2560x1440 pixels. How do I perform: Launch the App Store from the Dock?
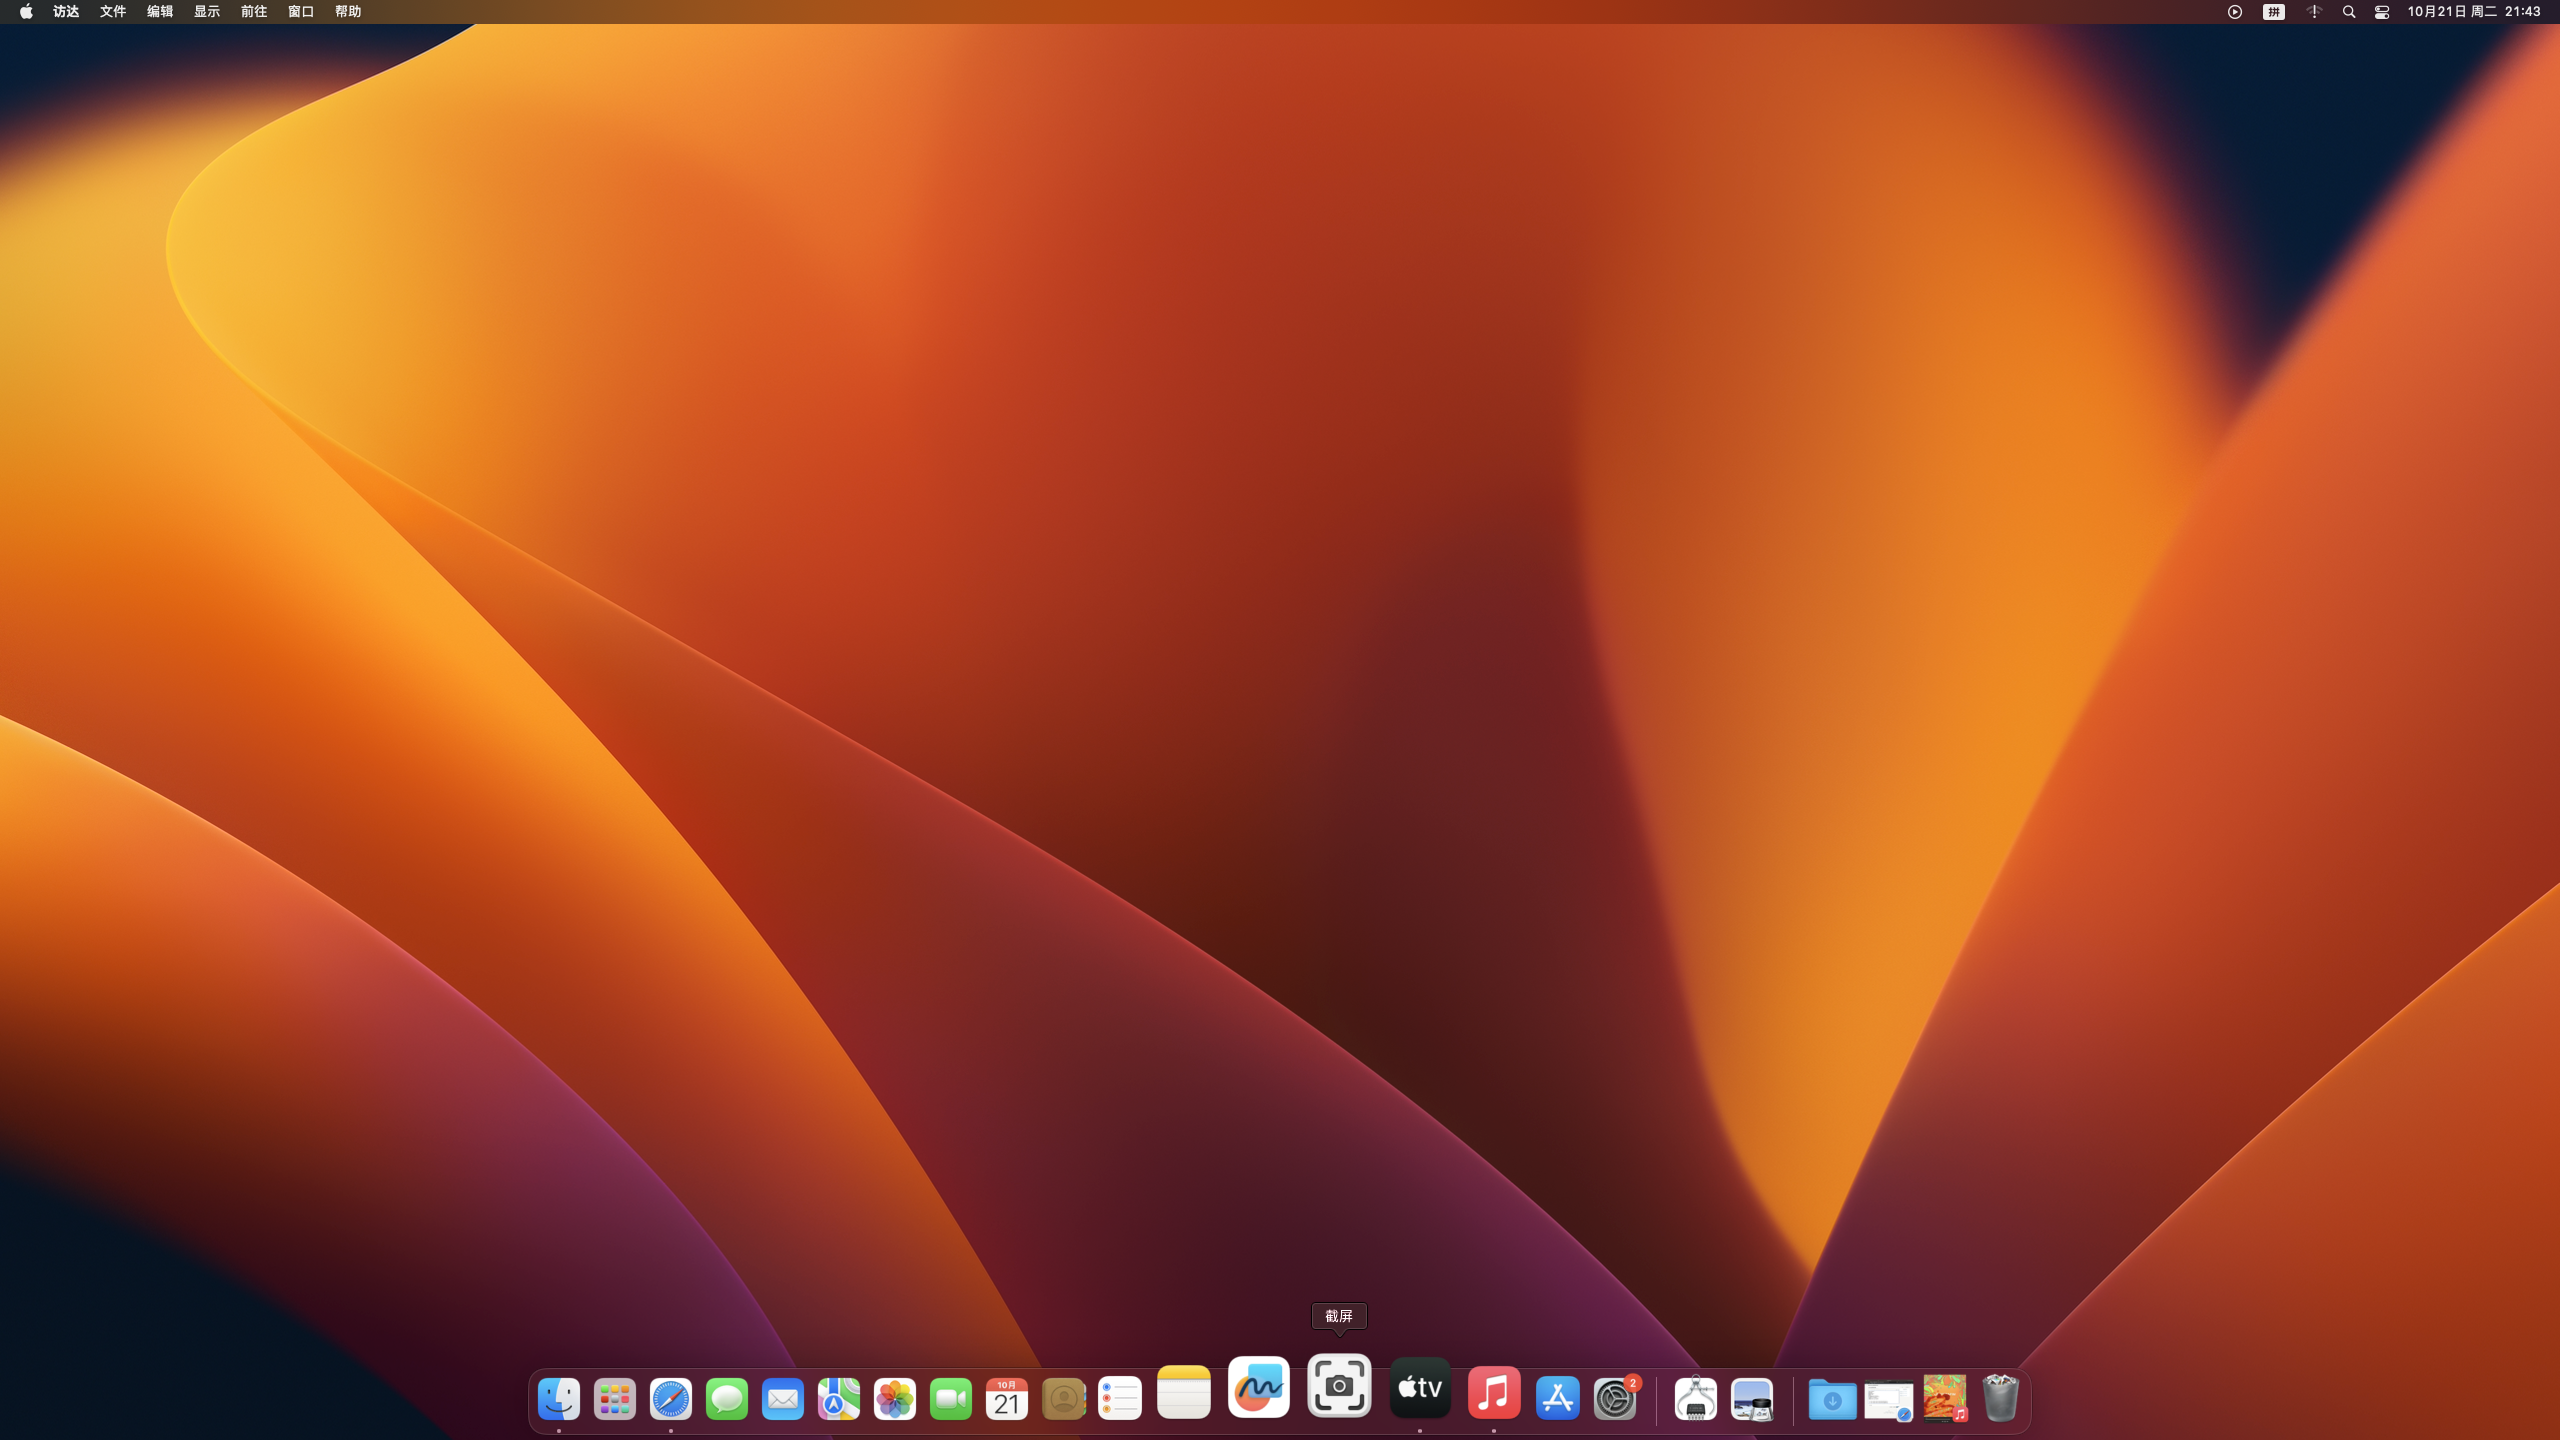(x=1557, y=1398)
